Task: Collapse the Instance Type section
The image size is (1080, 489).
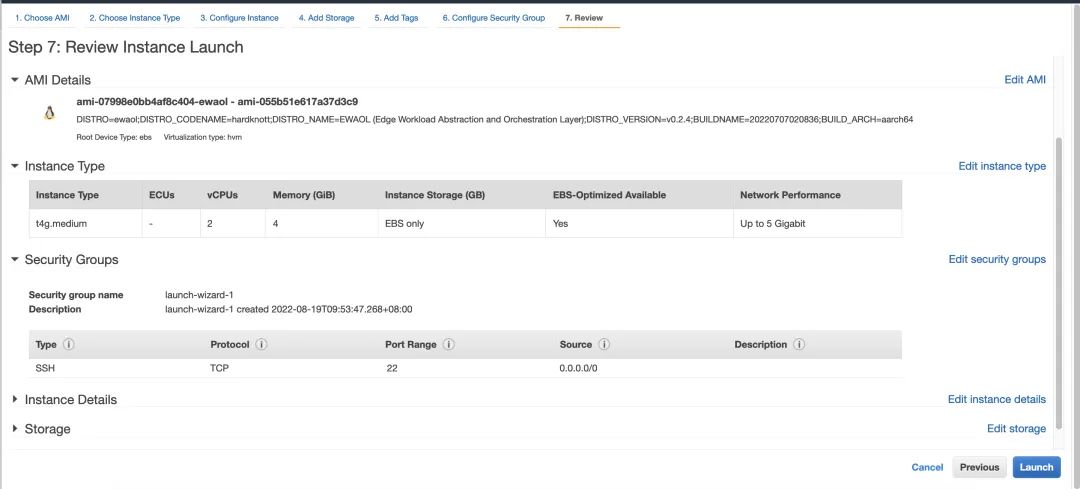Action: tap(15, 166)
